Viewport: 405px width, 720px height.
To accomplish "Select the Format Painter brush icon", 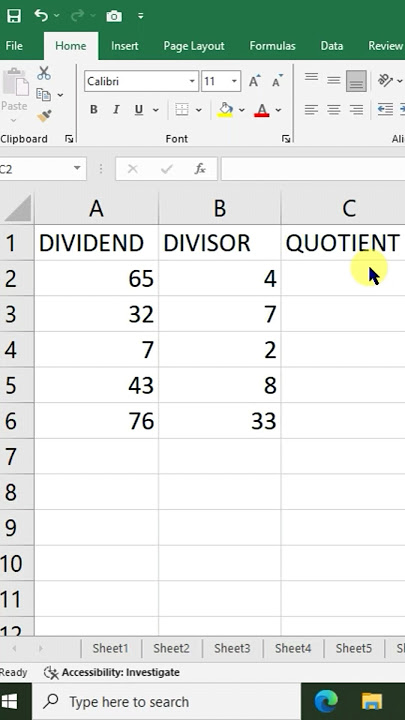I will coord(44,116).
